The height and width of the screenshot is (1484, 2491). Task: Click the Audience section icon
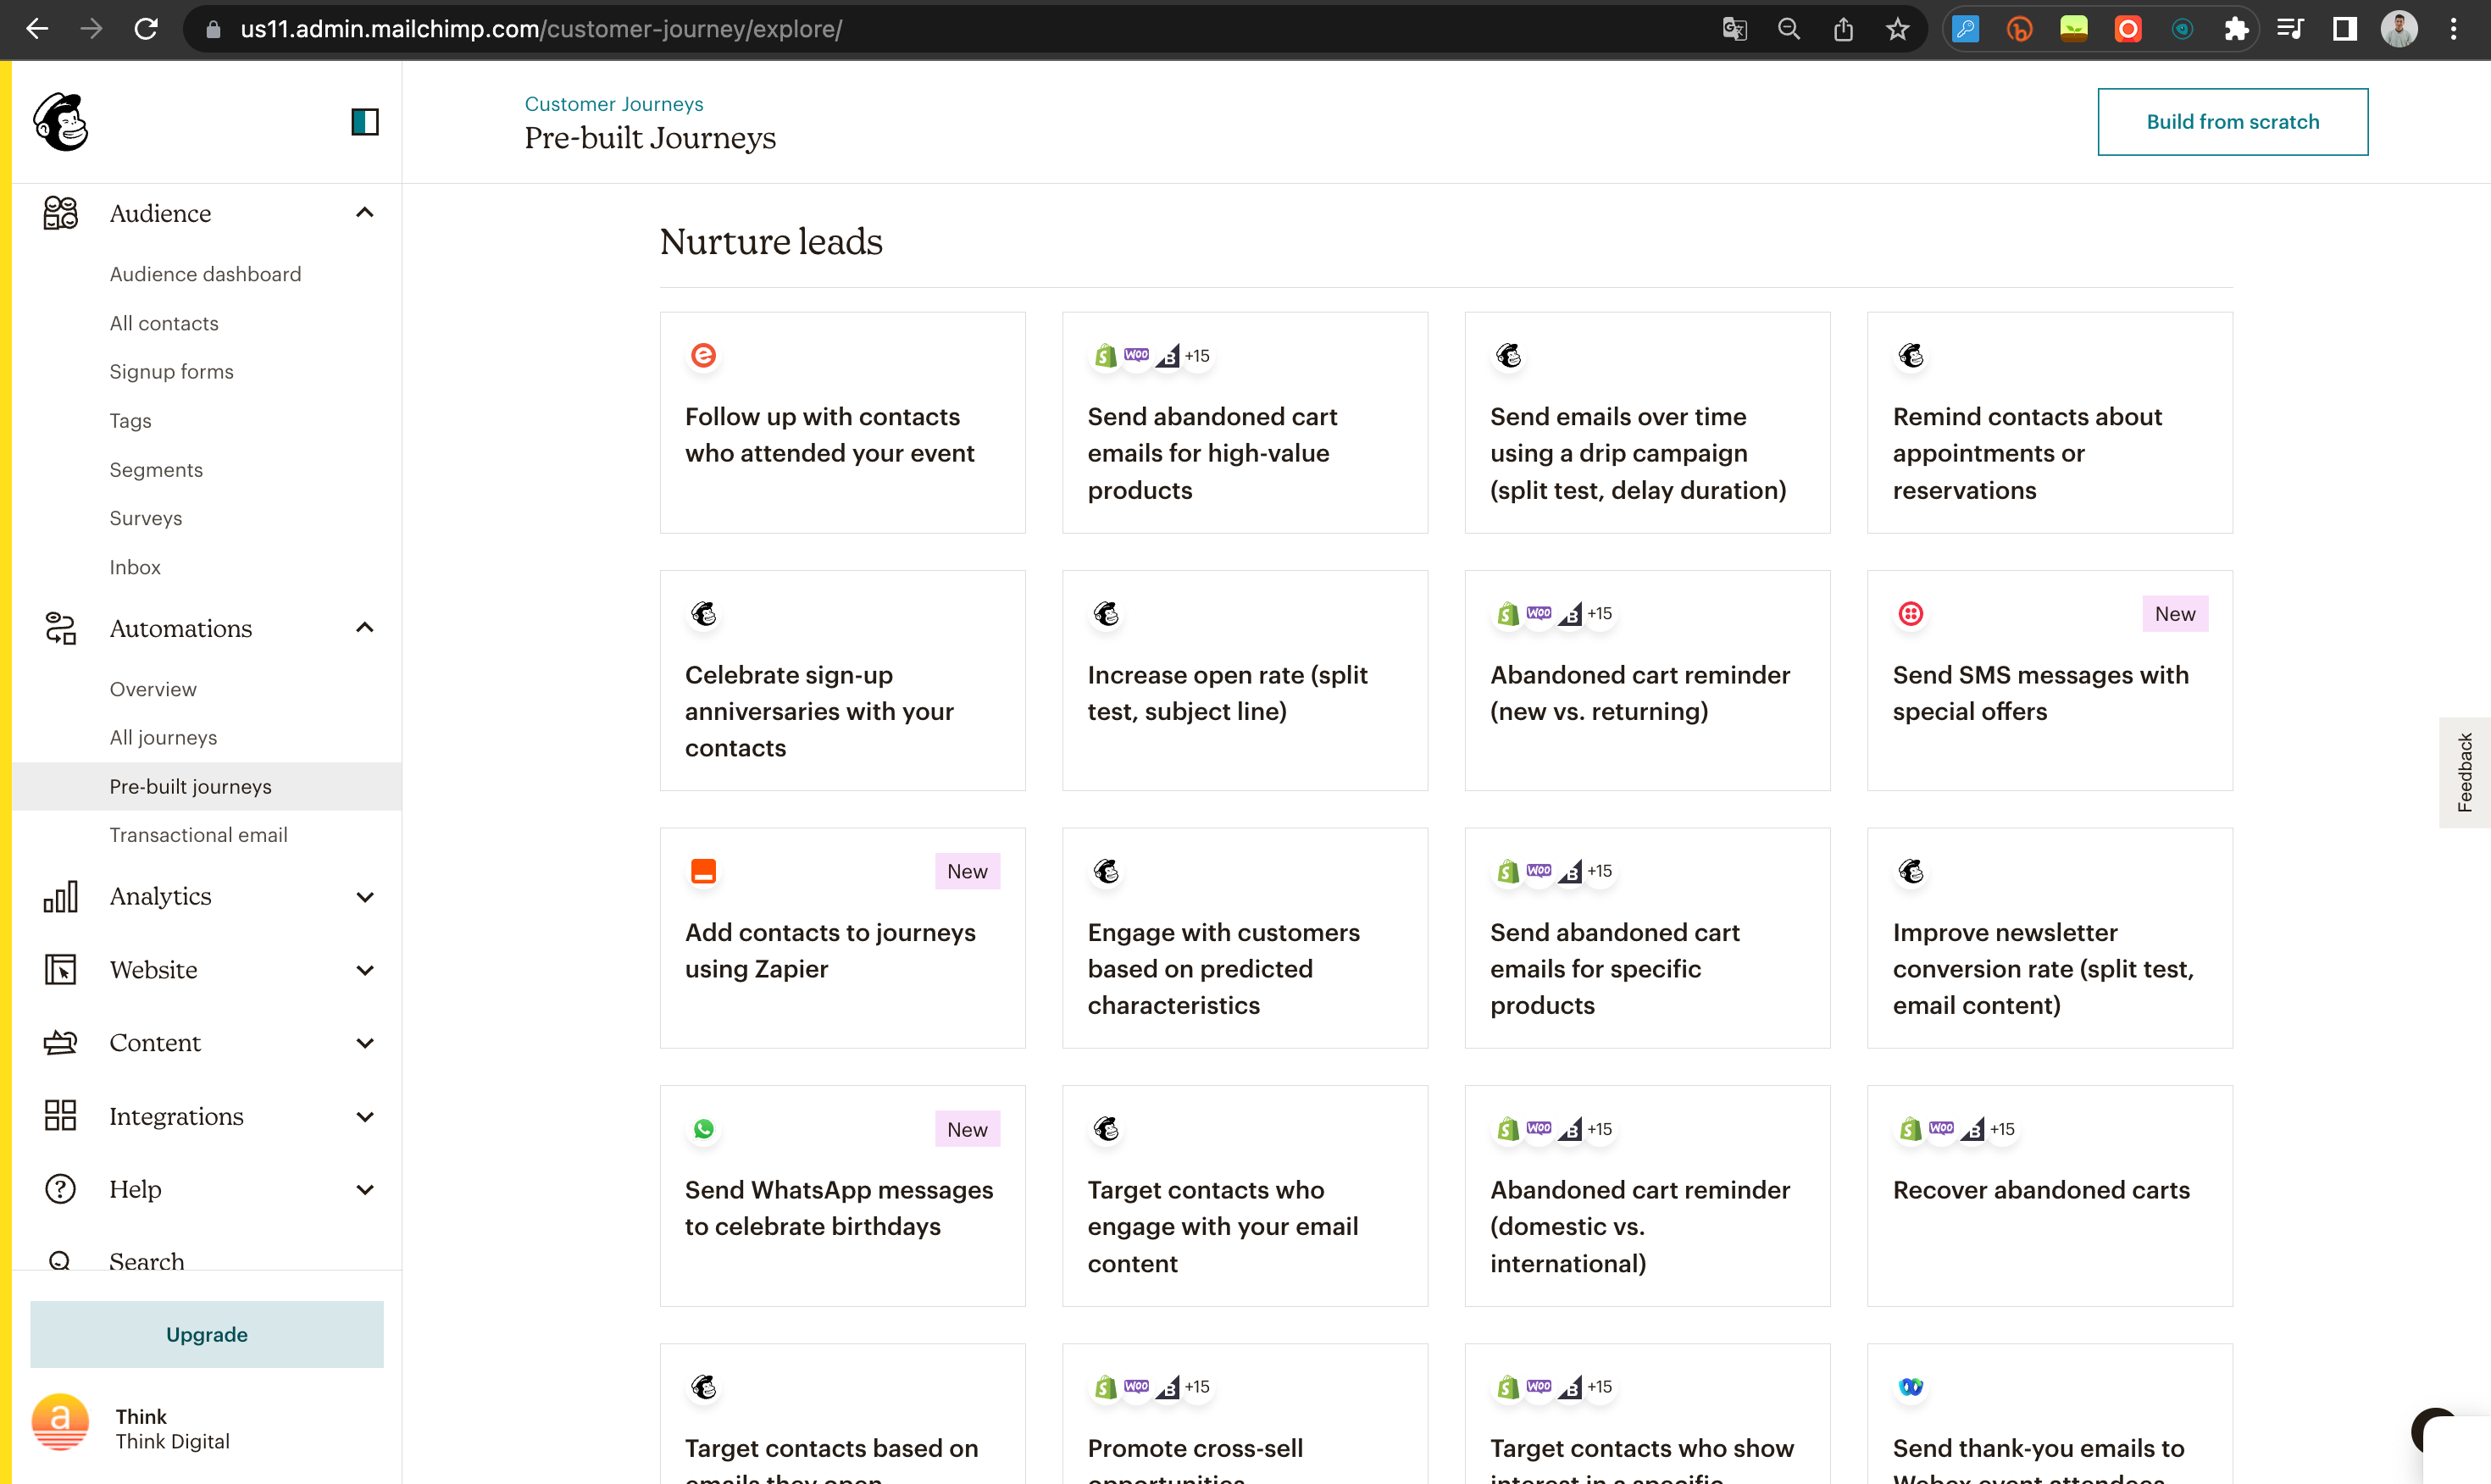tap(60, 213)
